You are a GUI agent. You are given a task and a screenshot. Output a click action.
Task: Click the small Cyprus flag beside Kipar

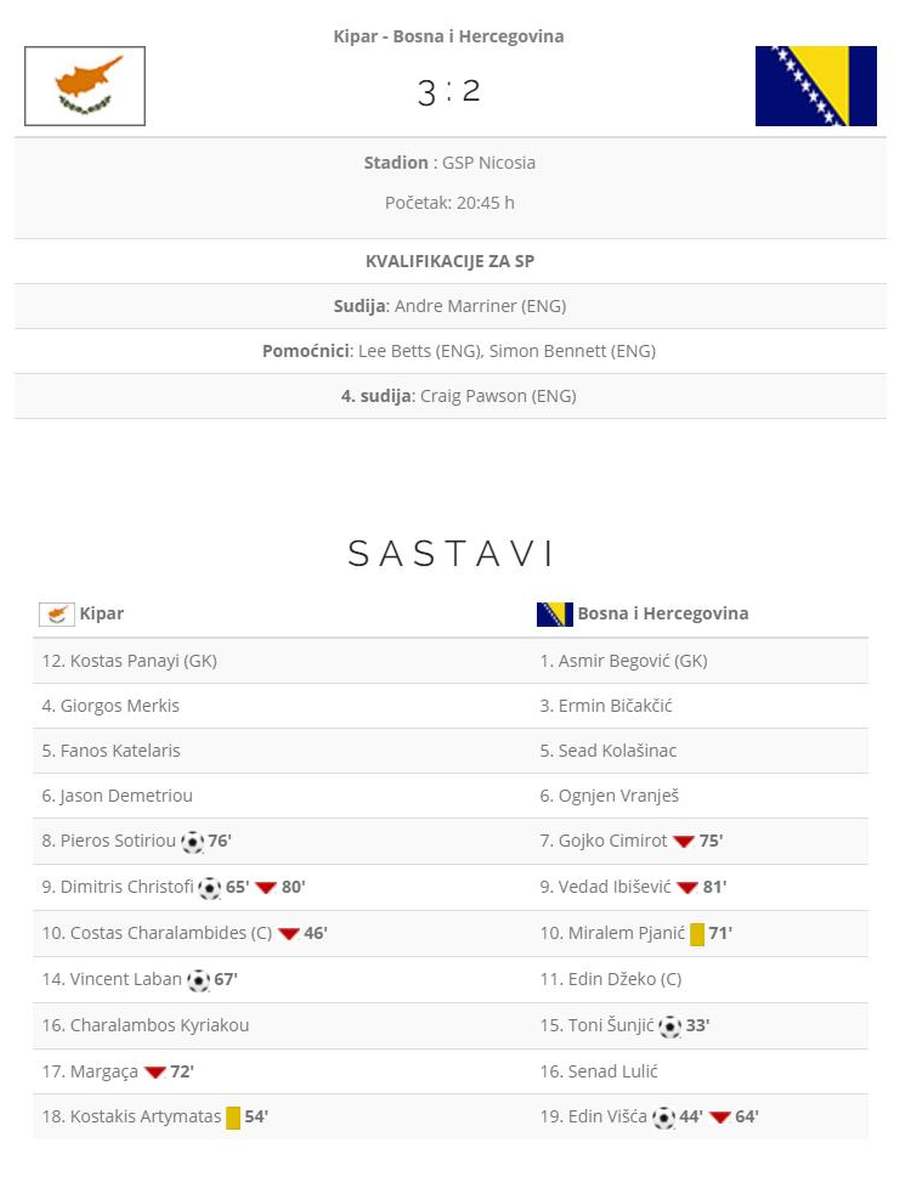(x=57, y=614)
